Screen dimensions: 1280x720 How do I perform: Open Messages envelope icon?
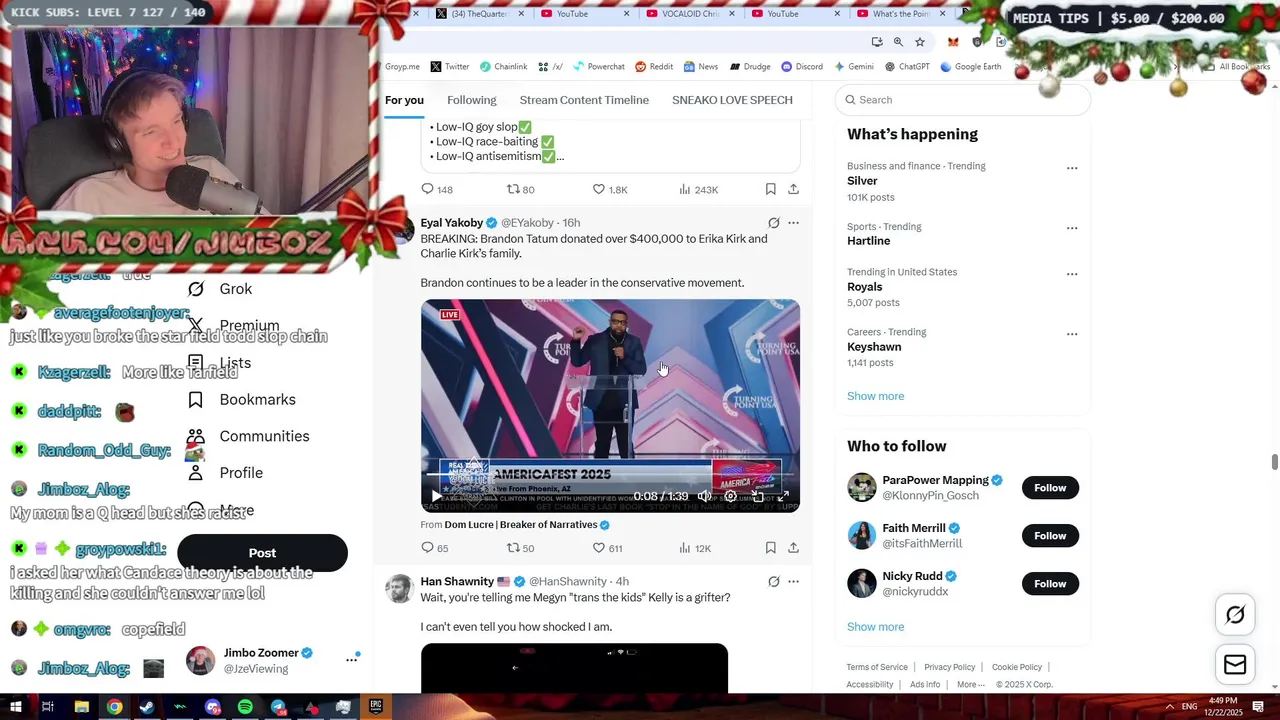pyautogui.click(x=1235, y=665)
